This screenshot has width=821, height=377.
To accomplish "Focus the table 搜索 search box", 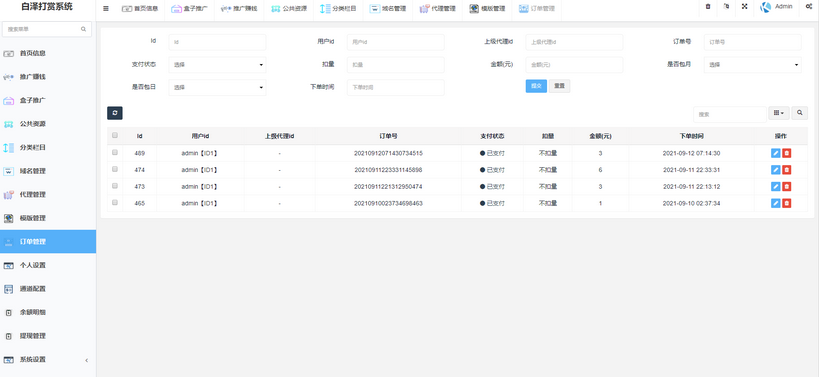I will click(x=729, y=114).
